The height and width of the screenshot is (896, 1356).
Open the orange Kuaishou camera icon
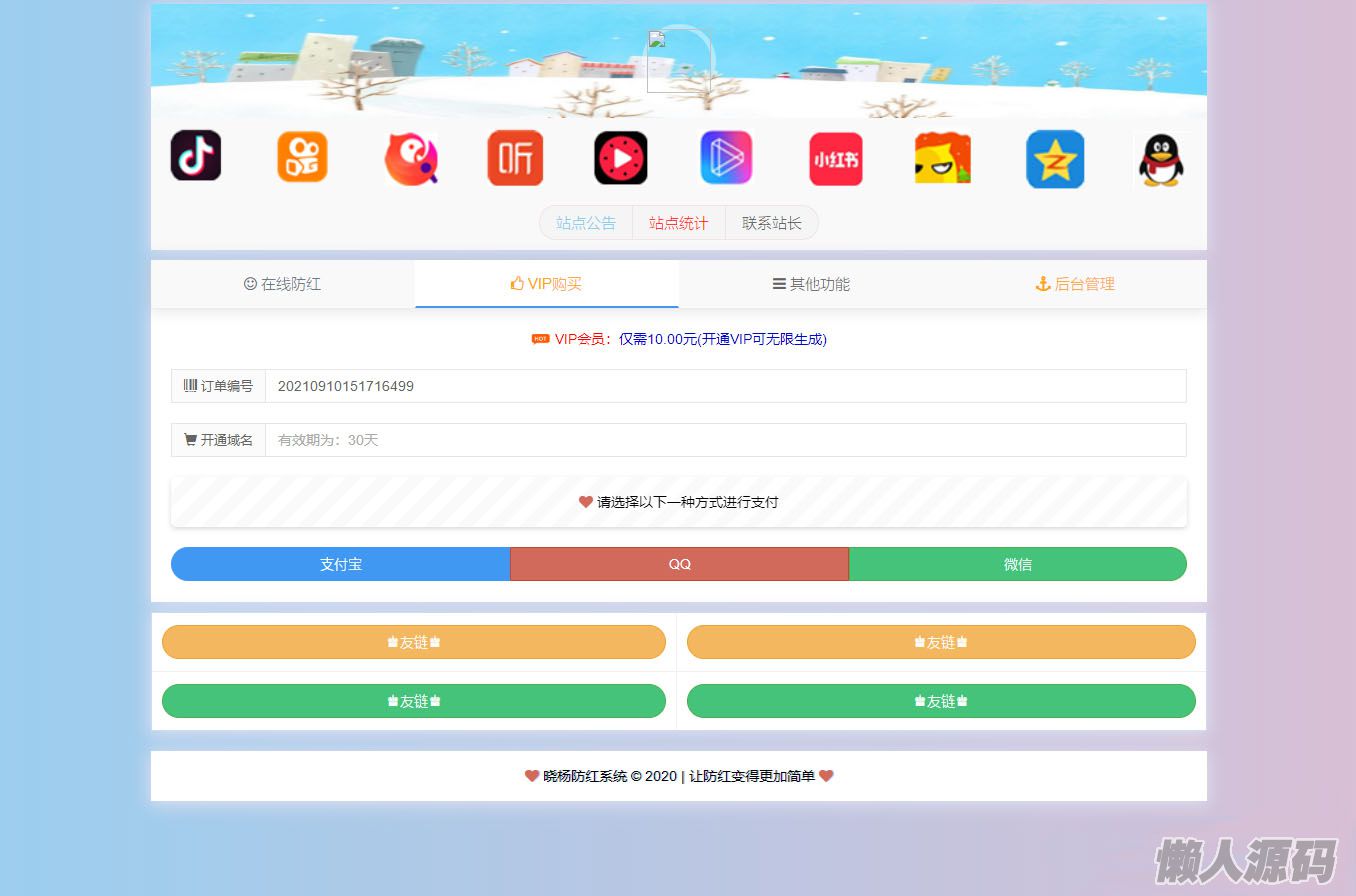coord(302,157)
